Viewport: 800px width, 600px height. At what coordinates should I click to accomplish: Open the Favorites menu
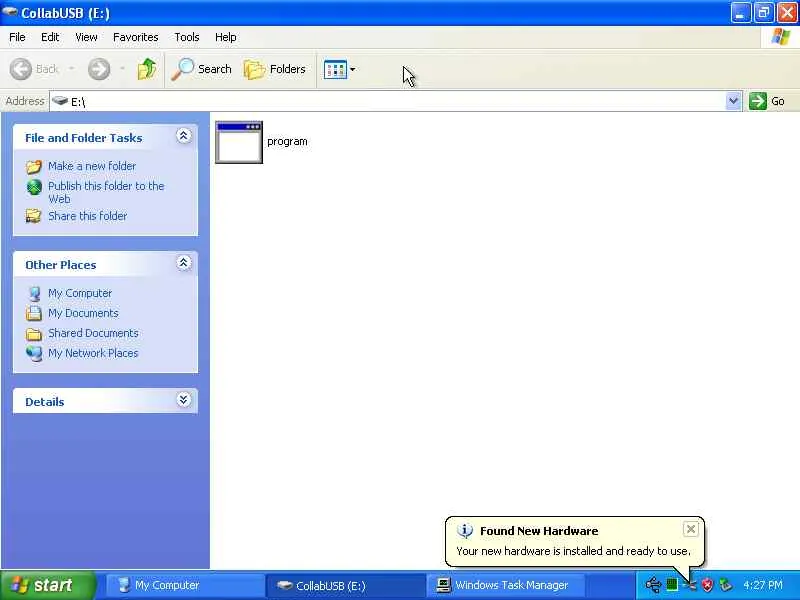click(x=136, y=37)
